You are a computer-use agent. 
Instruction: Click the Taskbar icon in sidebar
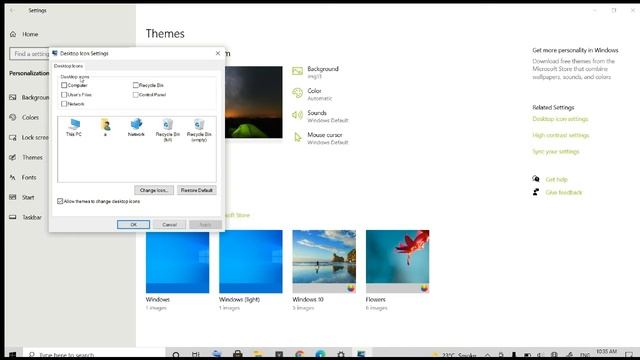tap(13, 217)
